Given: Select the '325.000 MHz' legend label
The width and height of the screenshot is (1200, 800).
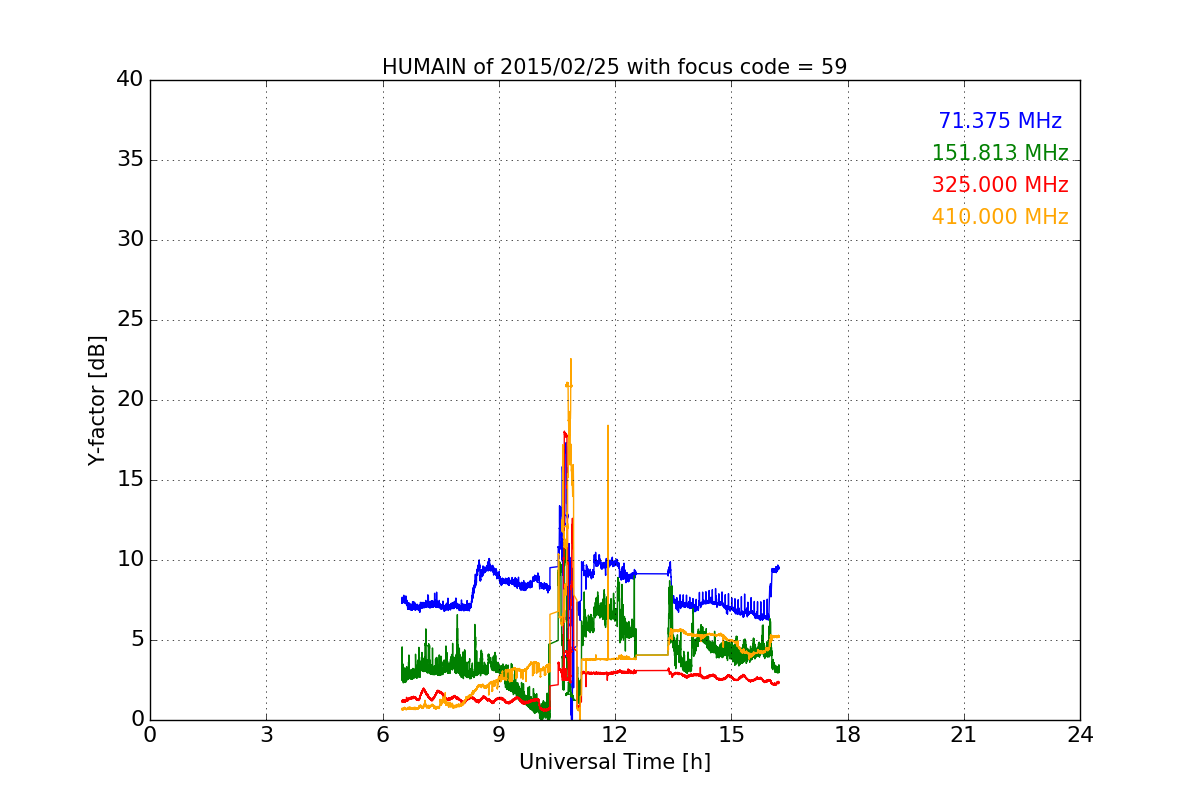Looking at the screenshot, I should pos(1000,185).
